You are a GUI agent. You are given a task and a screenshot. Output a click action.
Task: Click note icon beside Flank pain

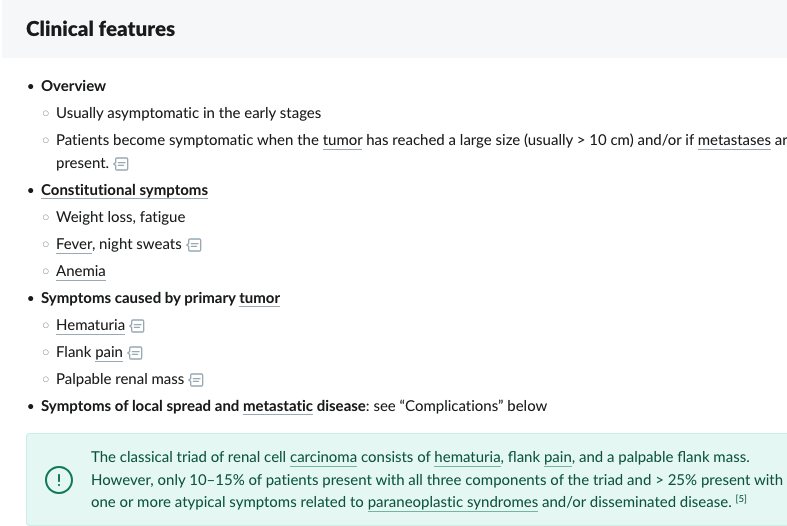[x=136, y=352]
